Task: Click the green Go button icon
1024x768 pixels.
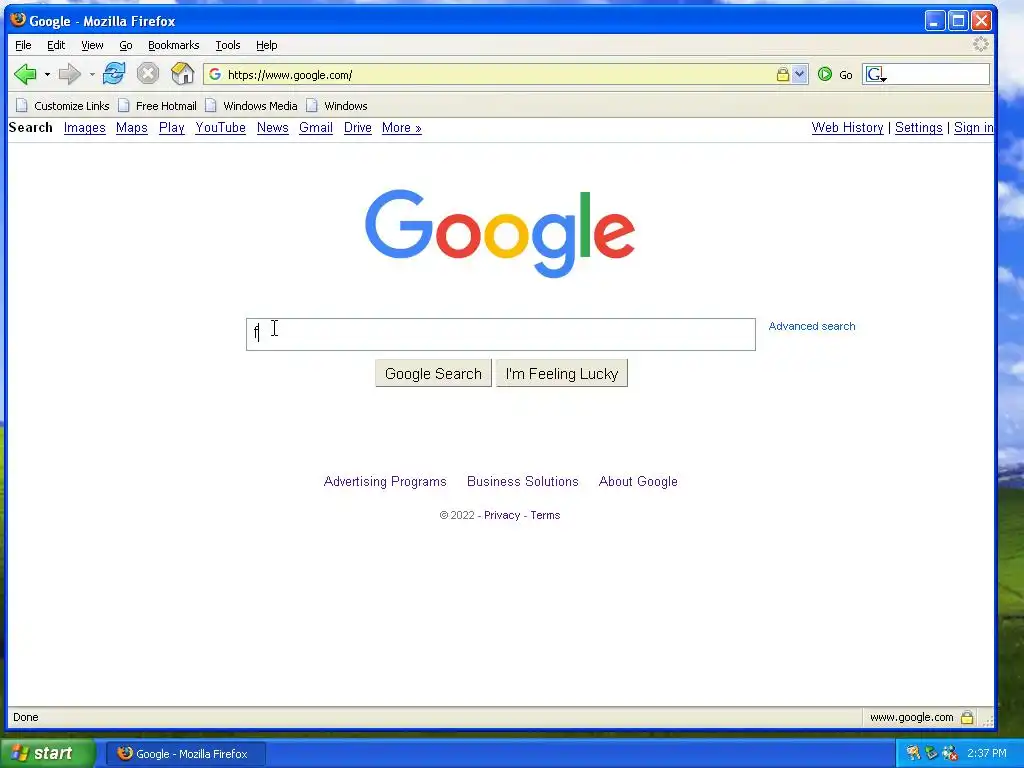Action: point(825,74)
